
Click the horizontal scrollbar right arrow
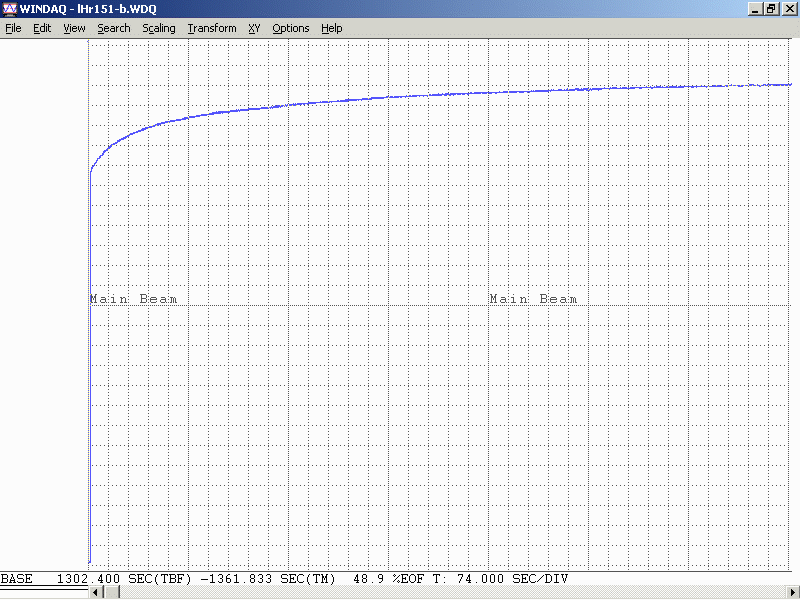pos(792,593)
